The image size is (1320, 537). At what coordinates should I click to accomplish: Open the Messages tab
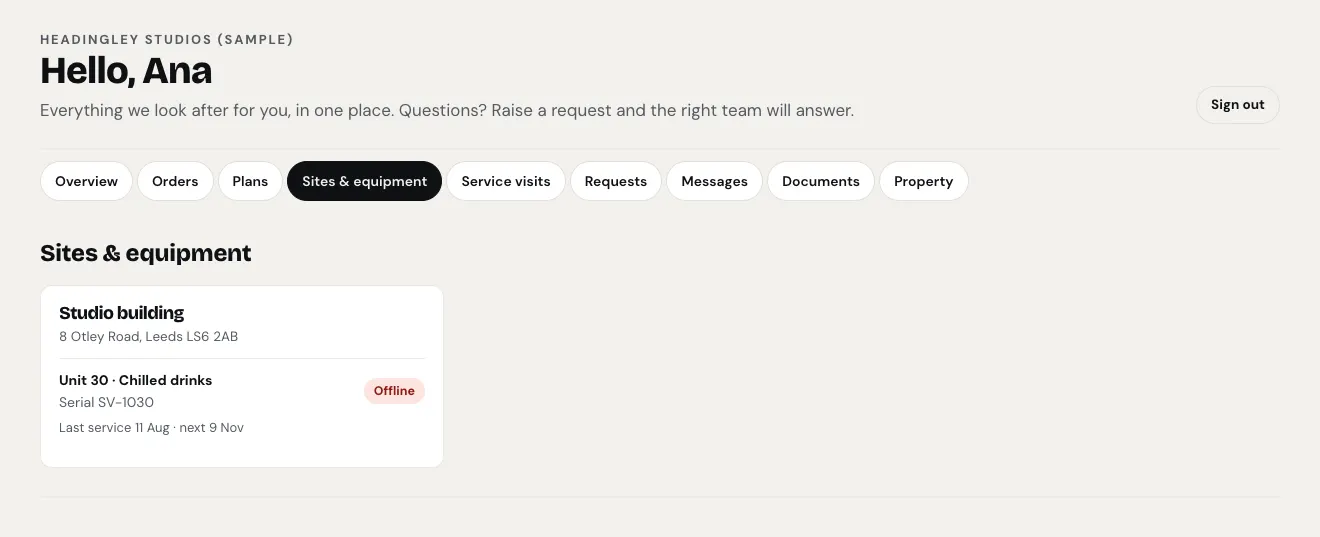click(x=714, y=181)
